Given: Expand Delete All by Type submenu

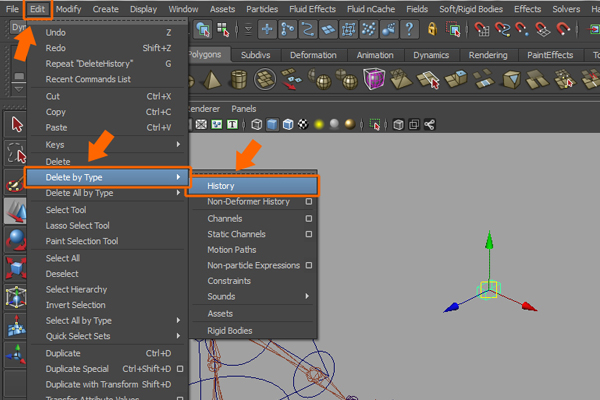Looking at the screenshot, I should point(108,193).
